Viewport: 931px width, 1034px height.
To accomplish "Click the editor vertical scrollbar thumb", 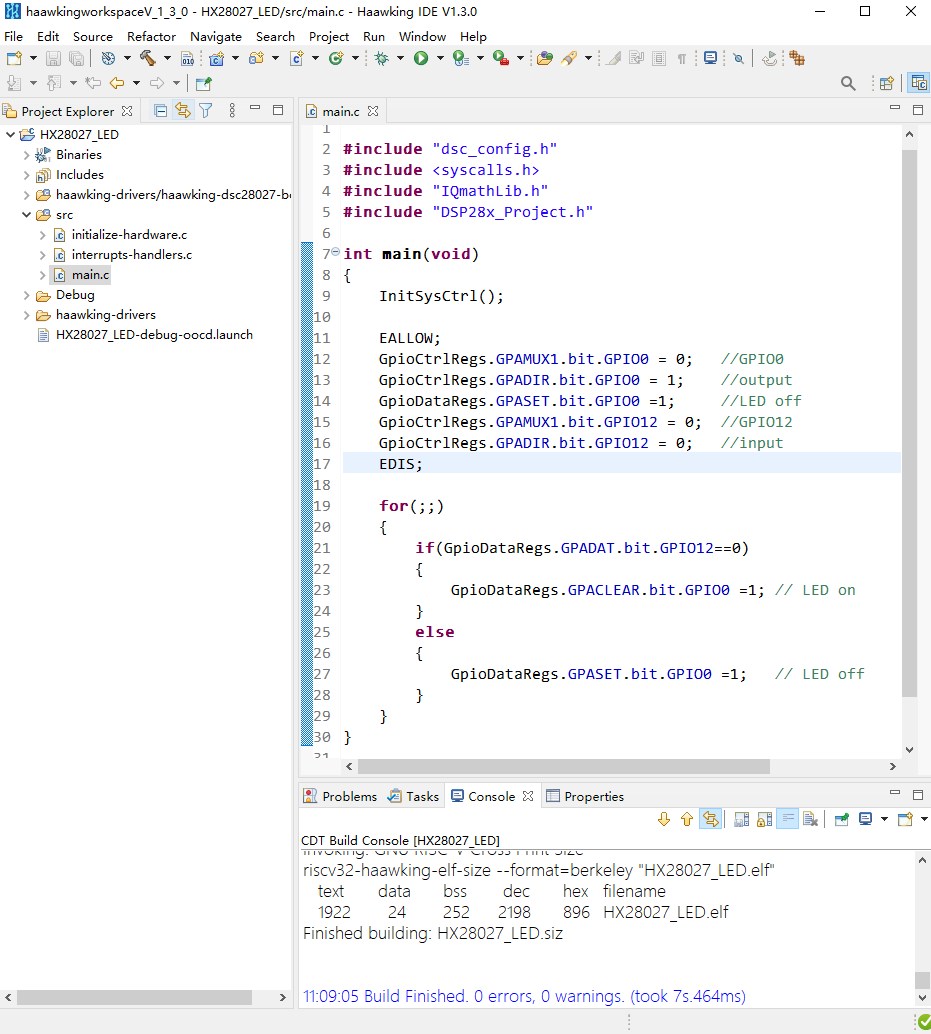I will click(909, 423).
